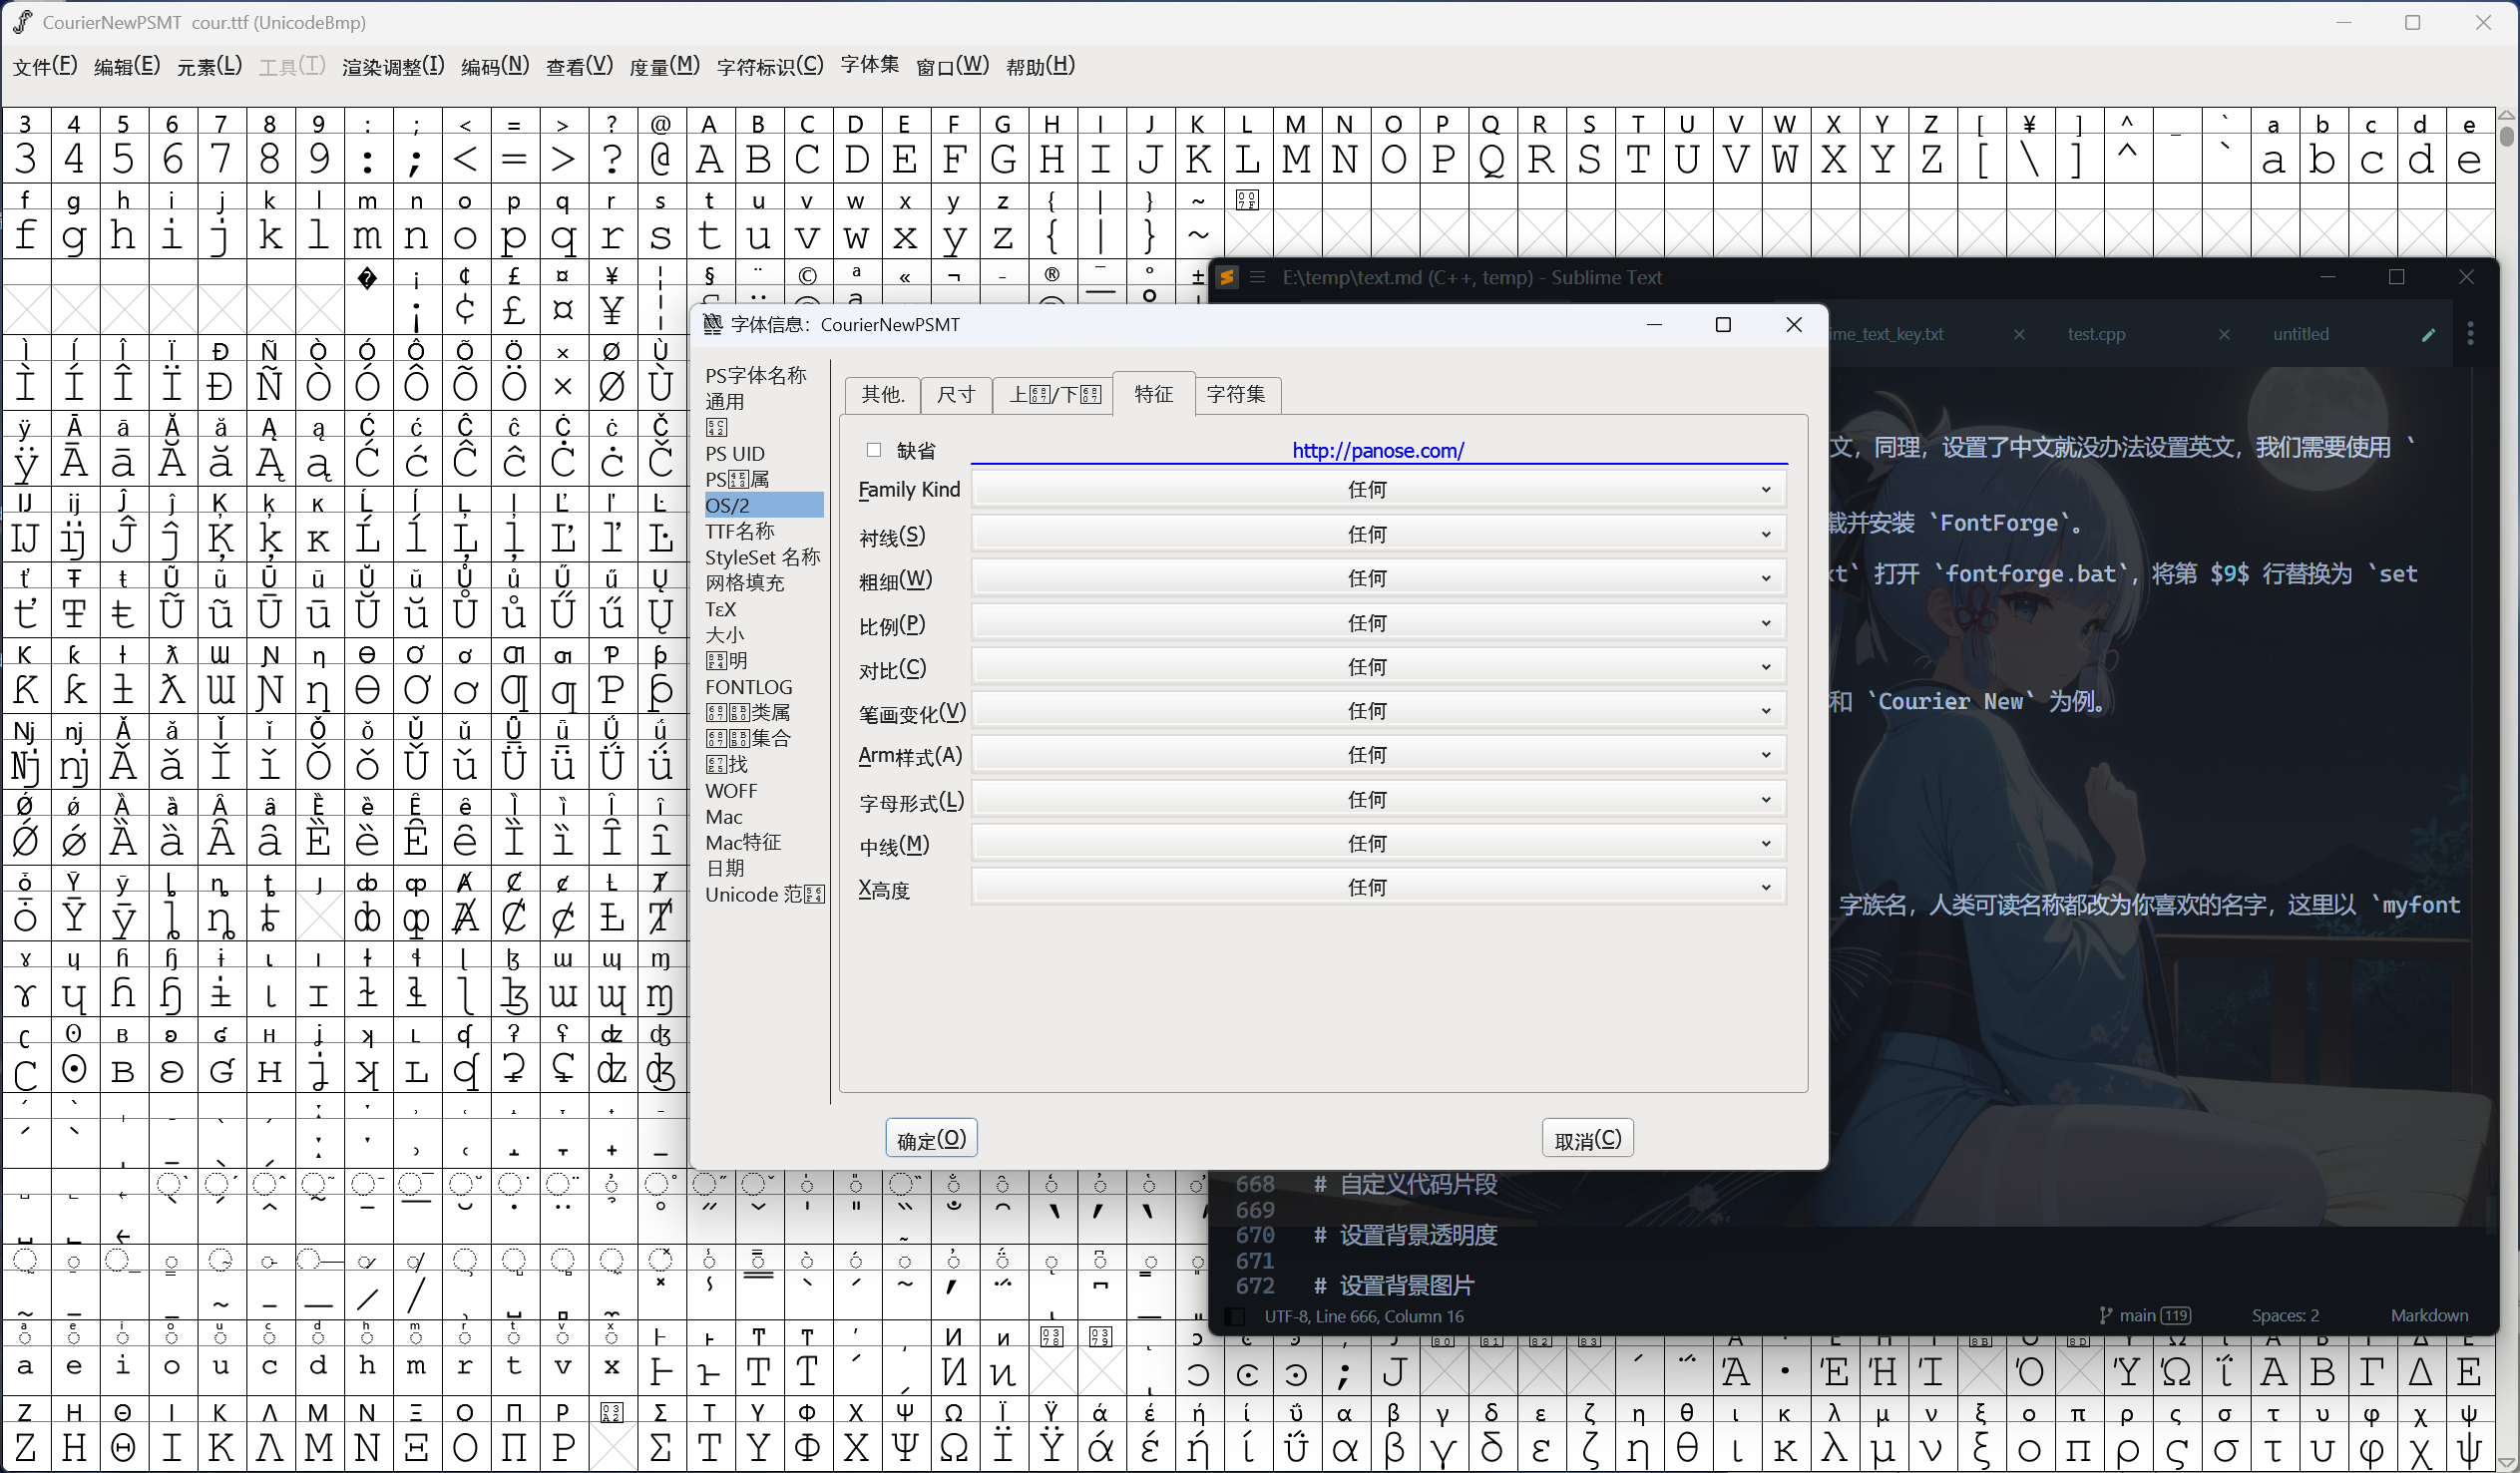
Task: Click the 确定(O) button
Action: pos(930,1139)
